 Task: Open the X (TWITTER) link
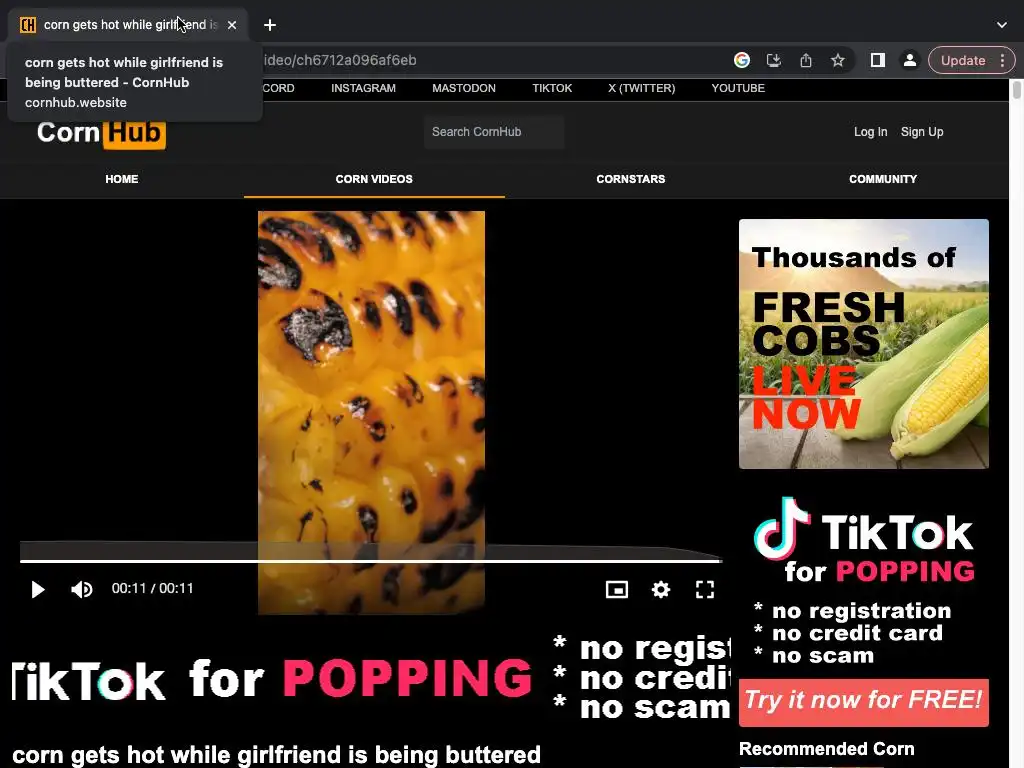coord(641,88)
